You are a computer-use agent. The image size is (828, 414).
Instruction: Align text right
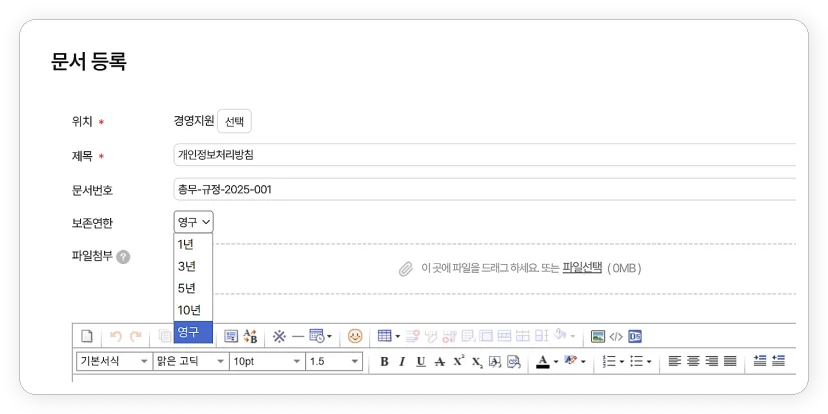tap(712, 362)
